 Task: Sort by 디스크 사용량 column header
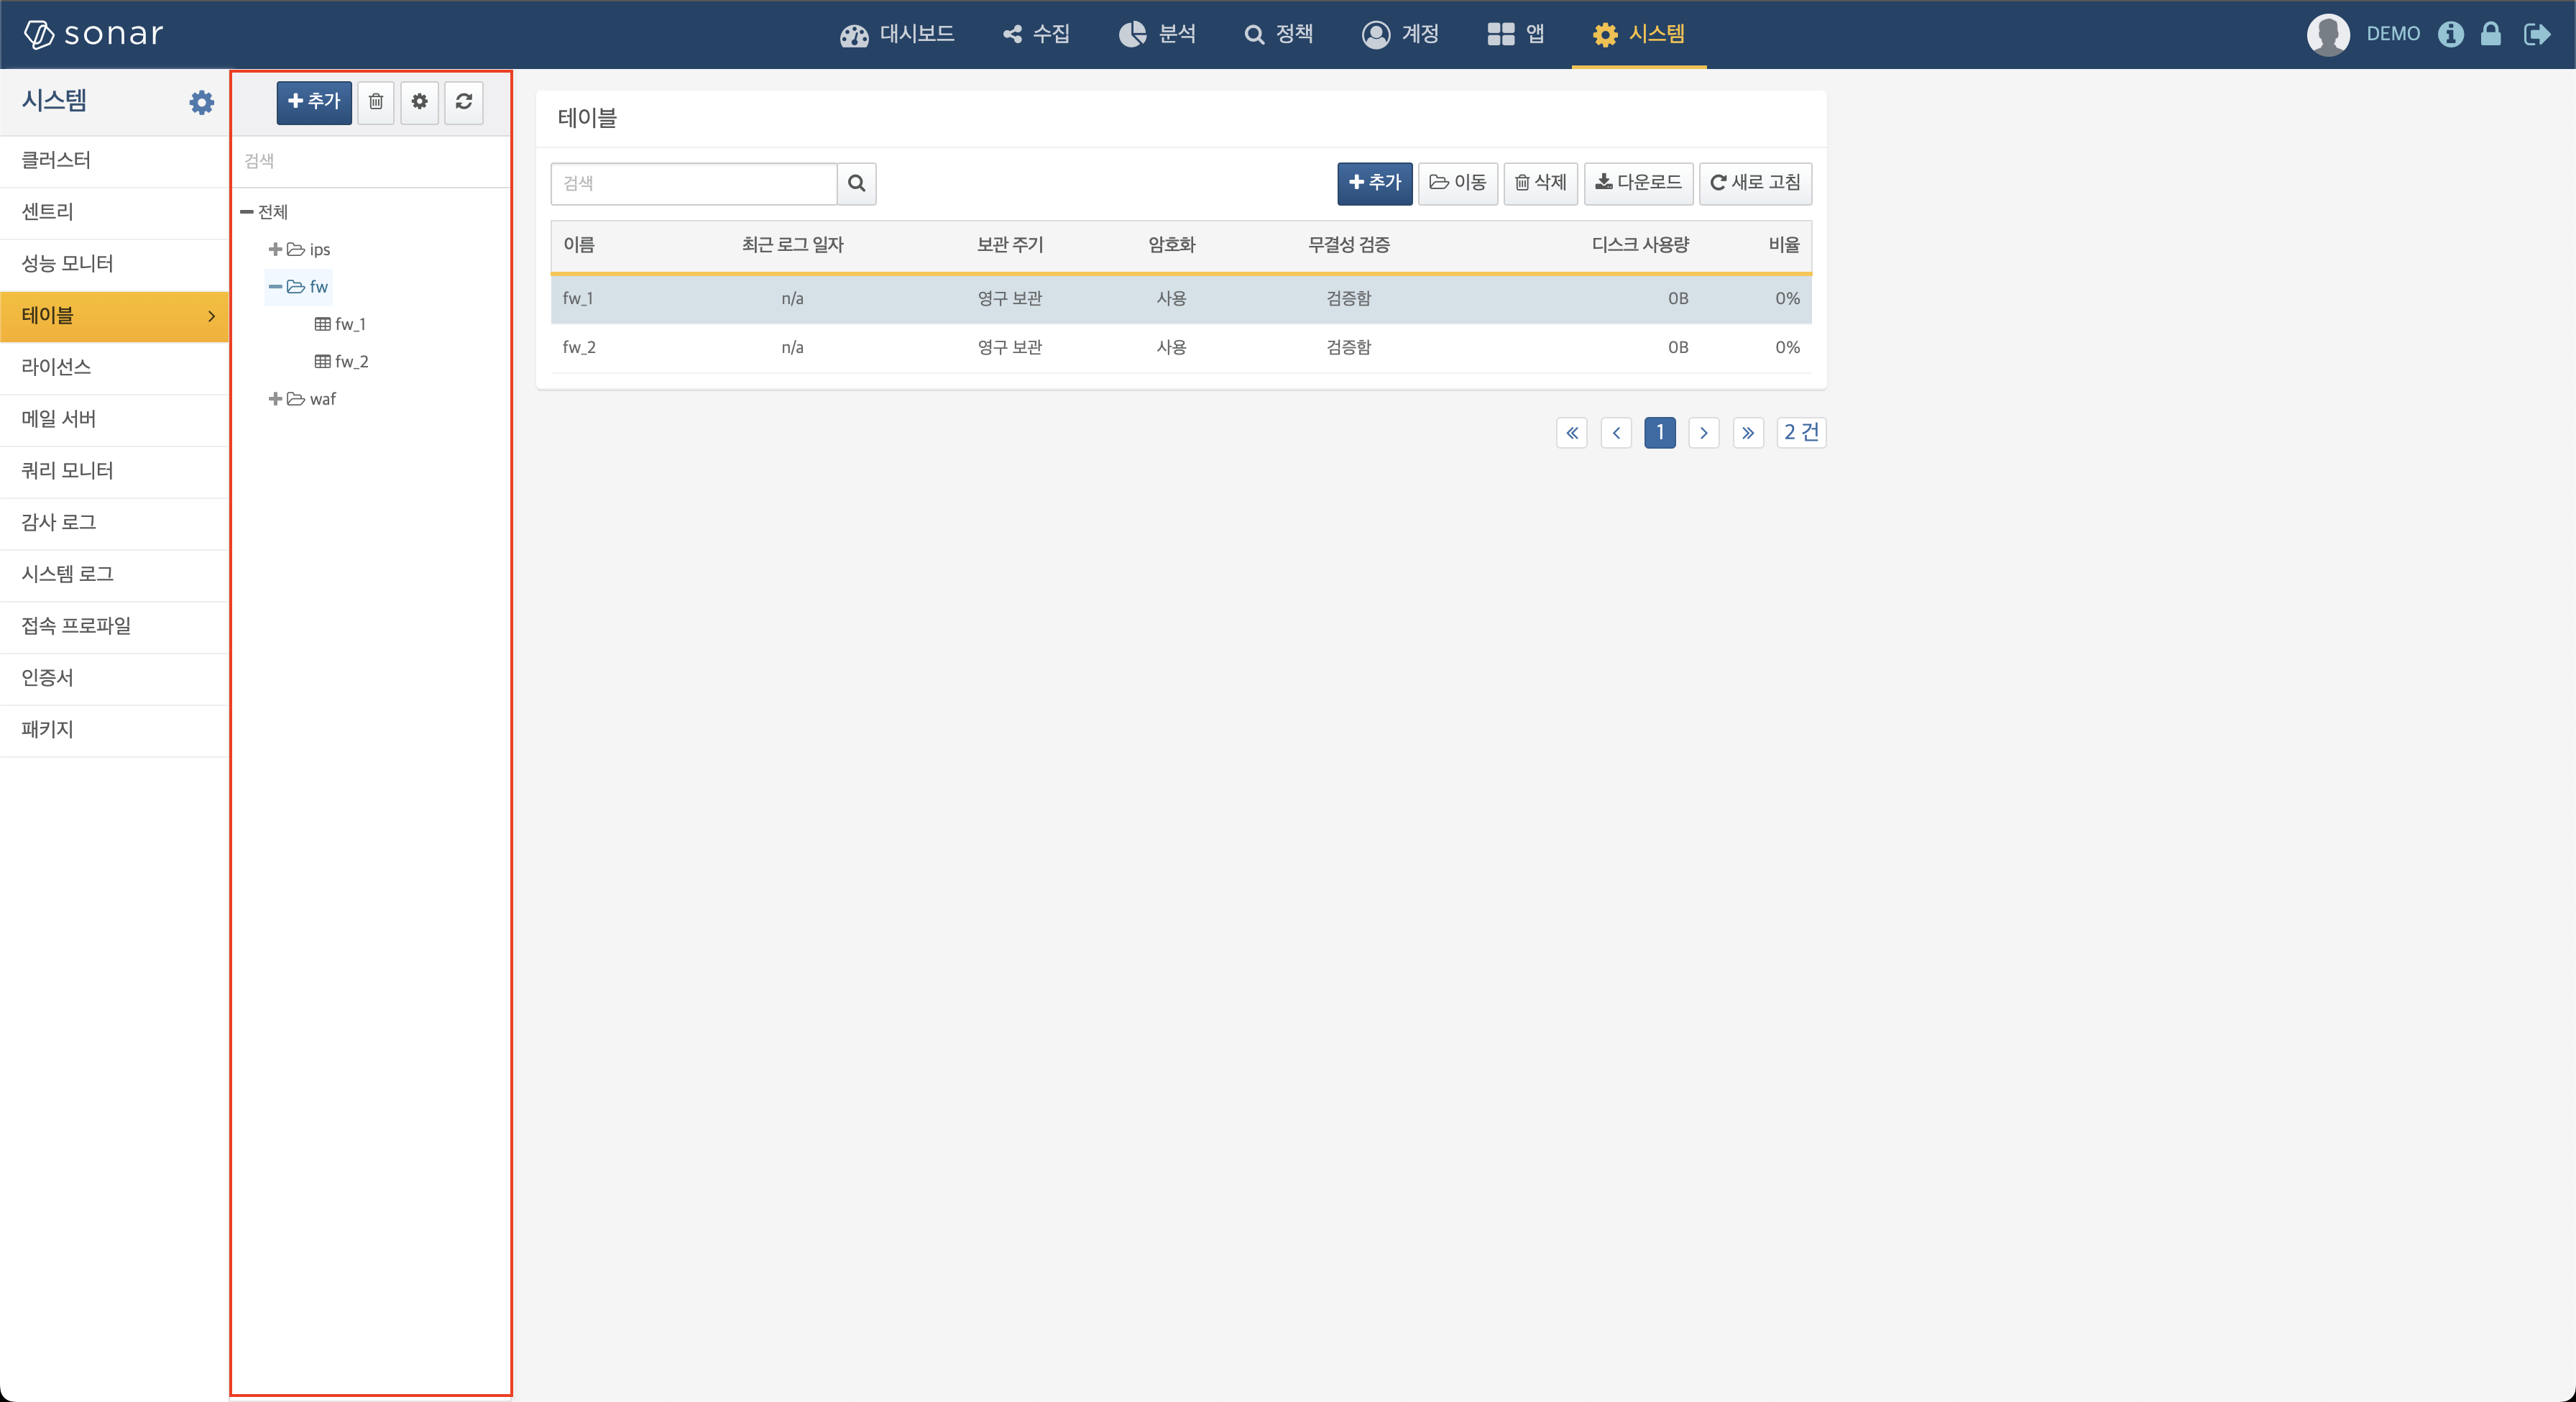(x=1640, y=245)
